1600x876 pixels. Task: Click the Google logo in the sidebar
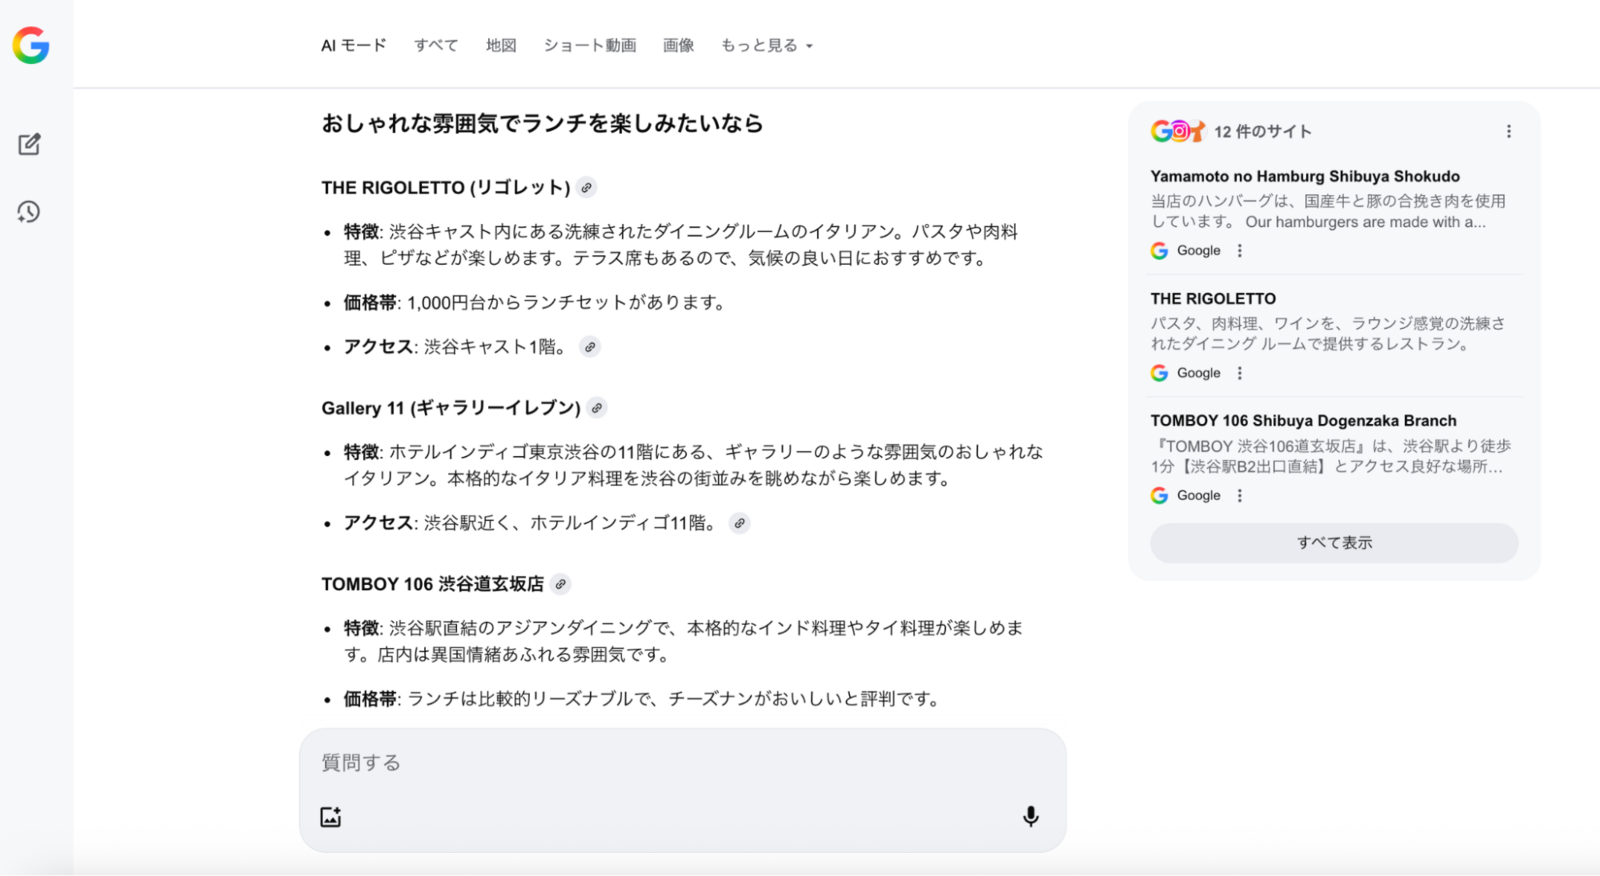tap(31, 45)
